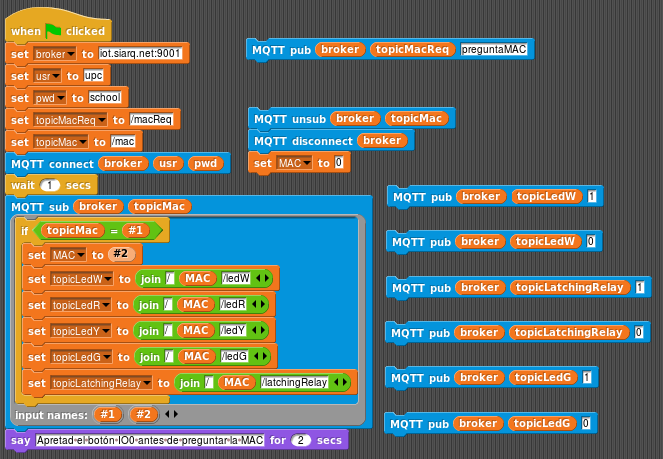
Task: Select the #2 input name parameter
Action: [143, 414]
